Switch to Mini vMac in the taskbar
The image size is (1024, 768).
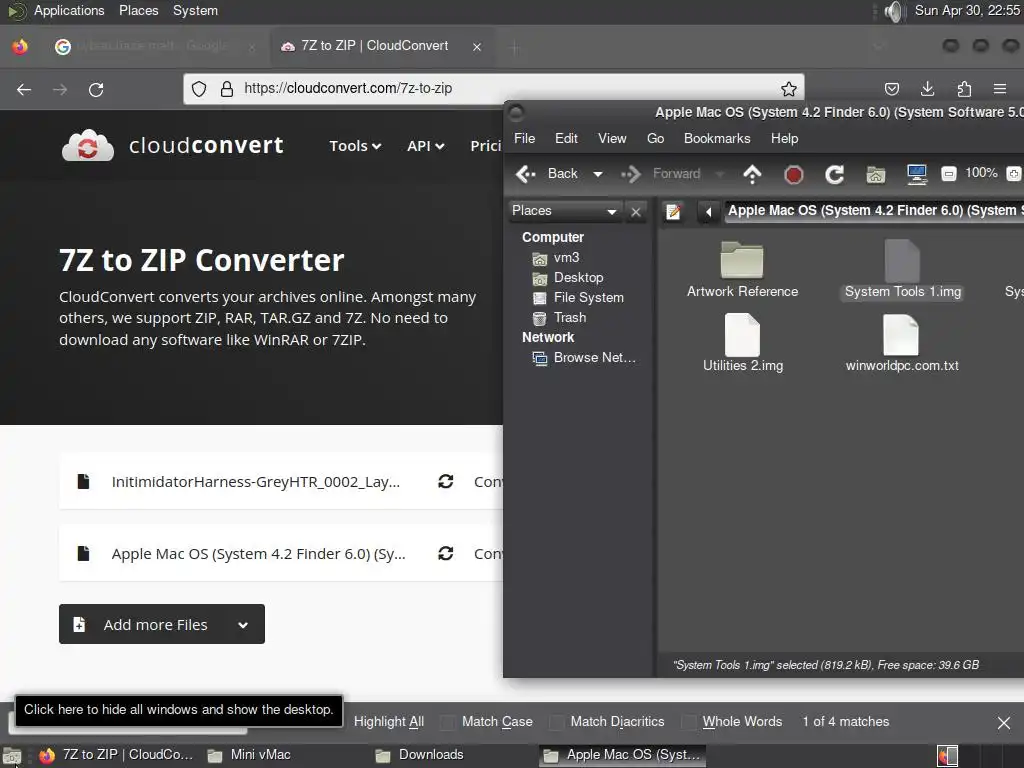(x=249, y=755)
